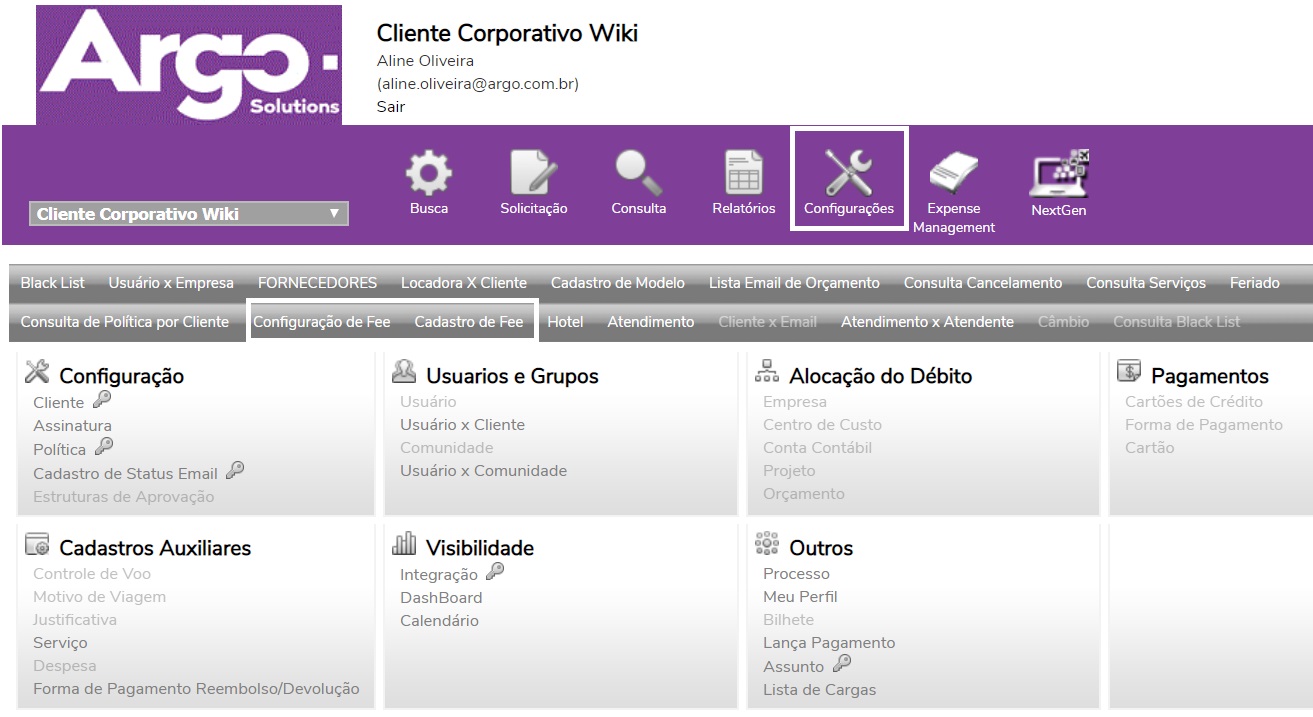This screenshot has width=1313, height=717.
Task: Open the NextGen module
Action: pyautogui.click(x=1058, y=180)
